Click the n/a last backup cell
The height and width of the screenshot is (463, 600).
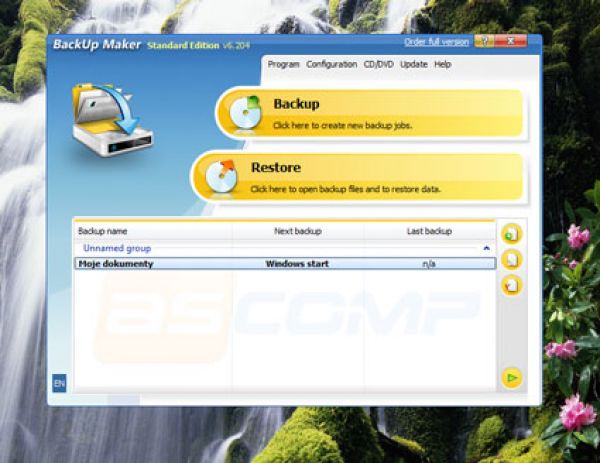[429, 264]
